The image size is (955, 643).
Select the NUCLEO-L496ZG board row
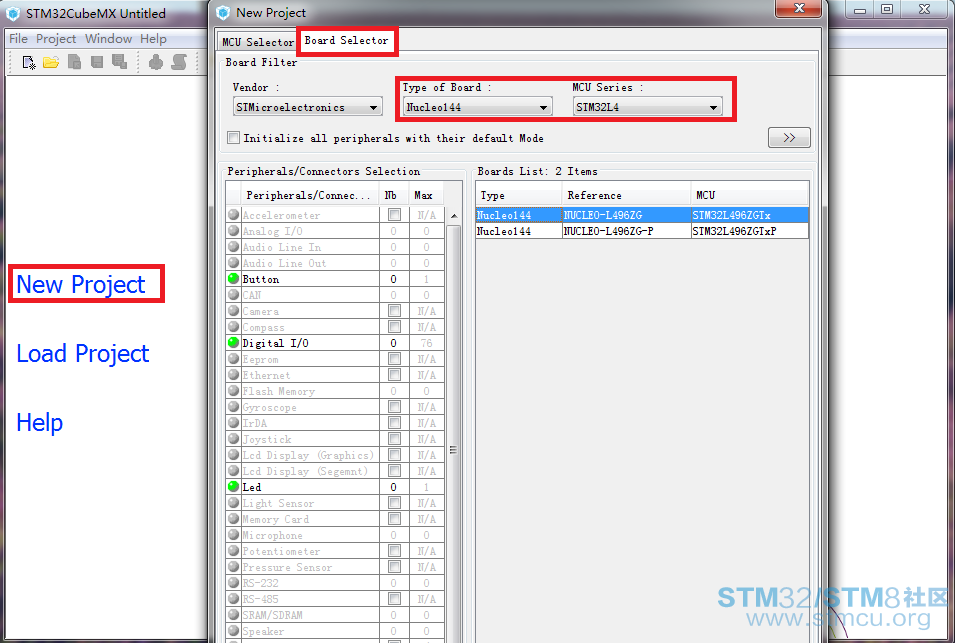tap(642, 215)
